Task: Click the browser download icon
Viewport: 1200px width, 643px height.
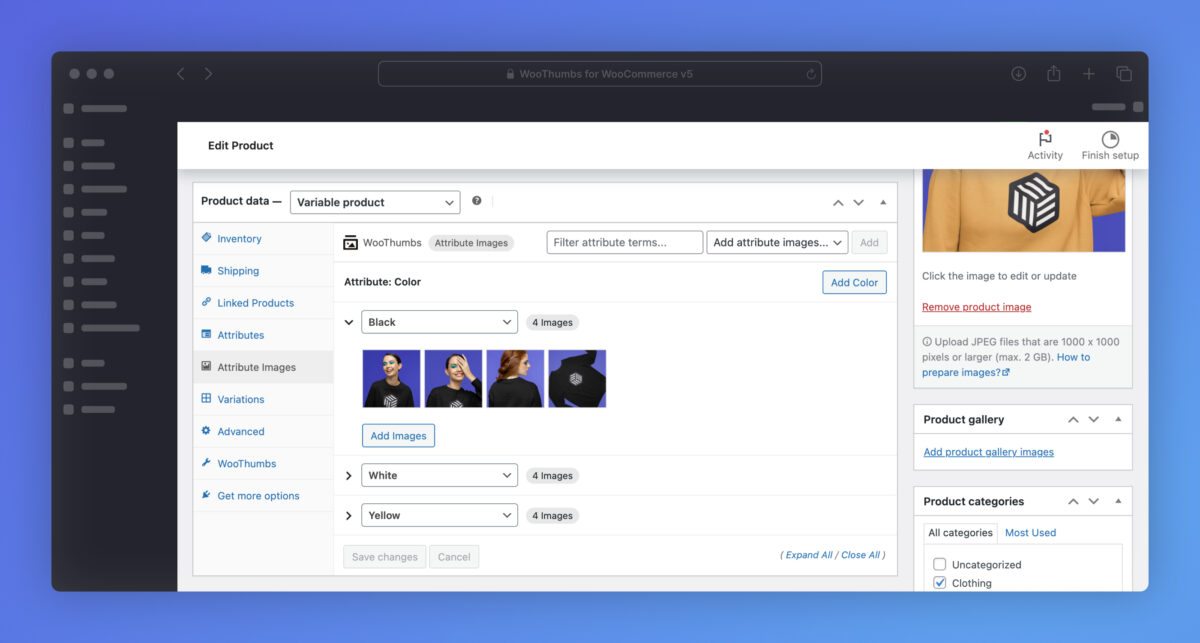Action: pos(1018,74)
